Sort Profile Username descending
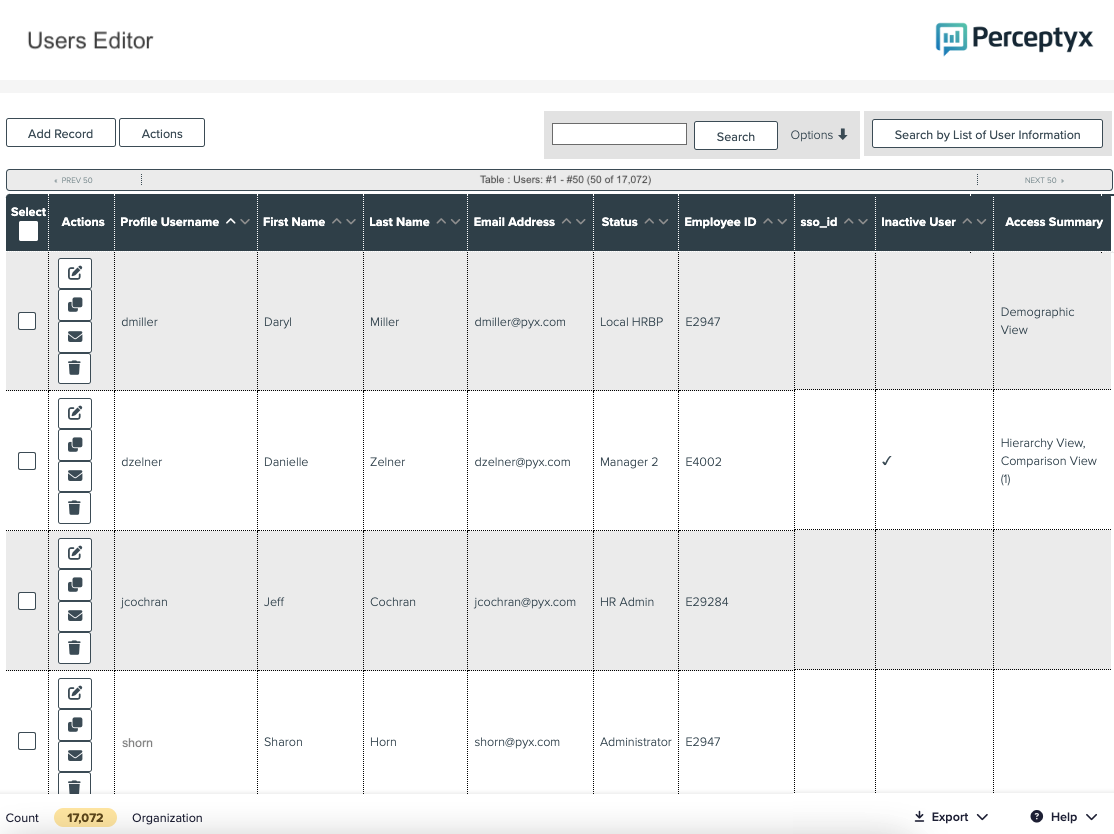 (245, 222)
